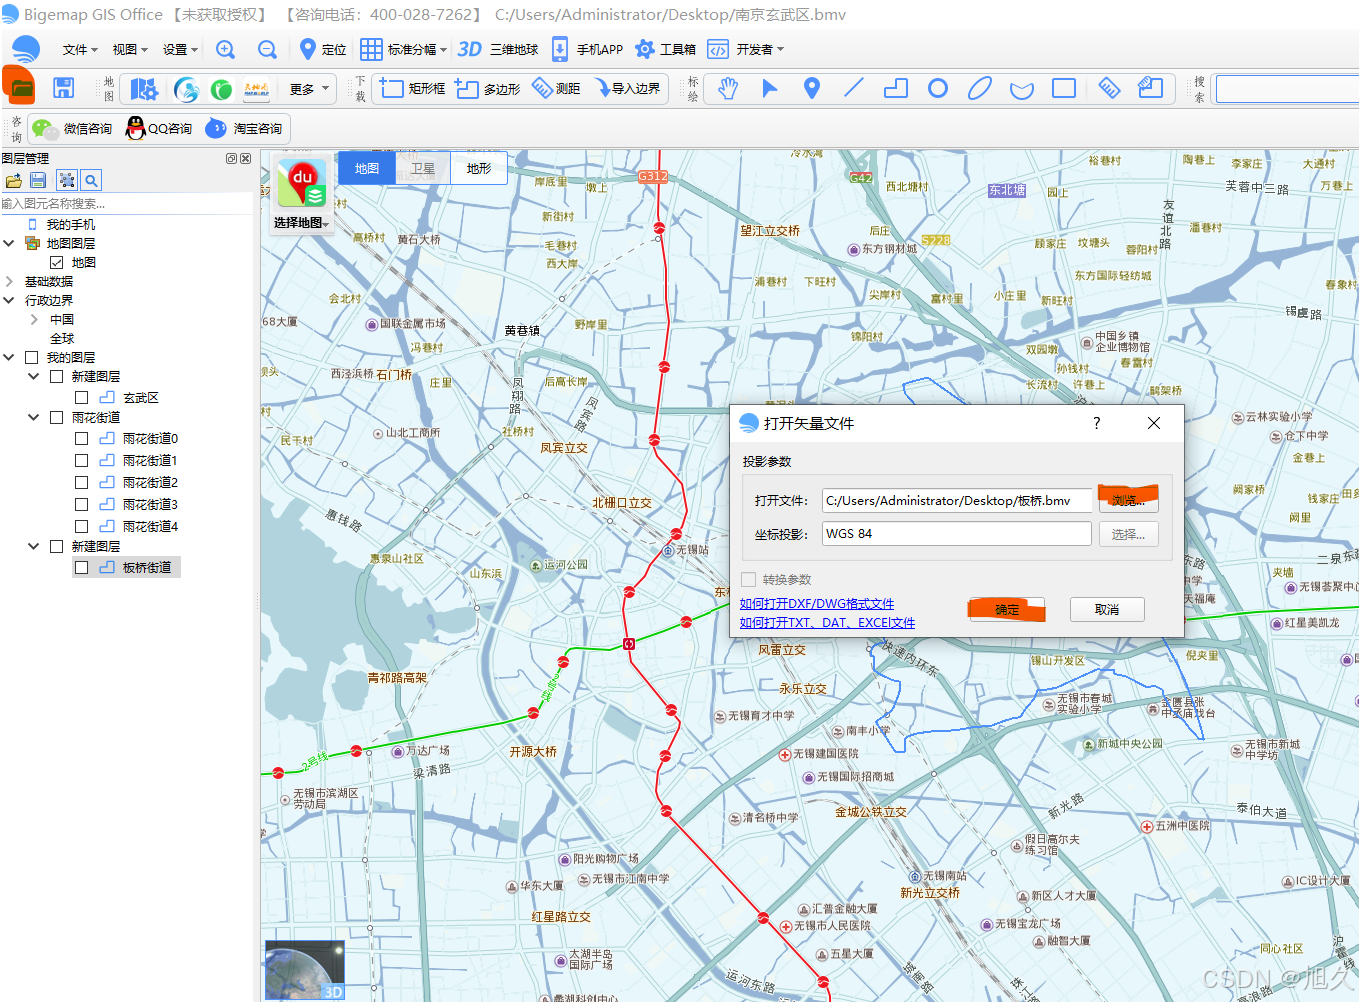Enable the 转换参数 checkbox in dialog
The width and height of the screenshot is (1359, 1002).
point(748,579)
